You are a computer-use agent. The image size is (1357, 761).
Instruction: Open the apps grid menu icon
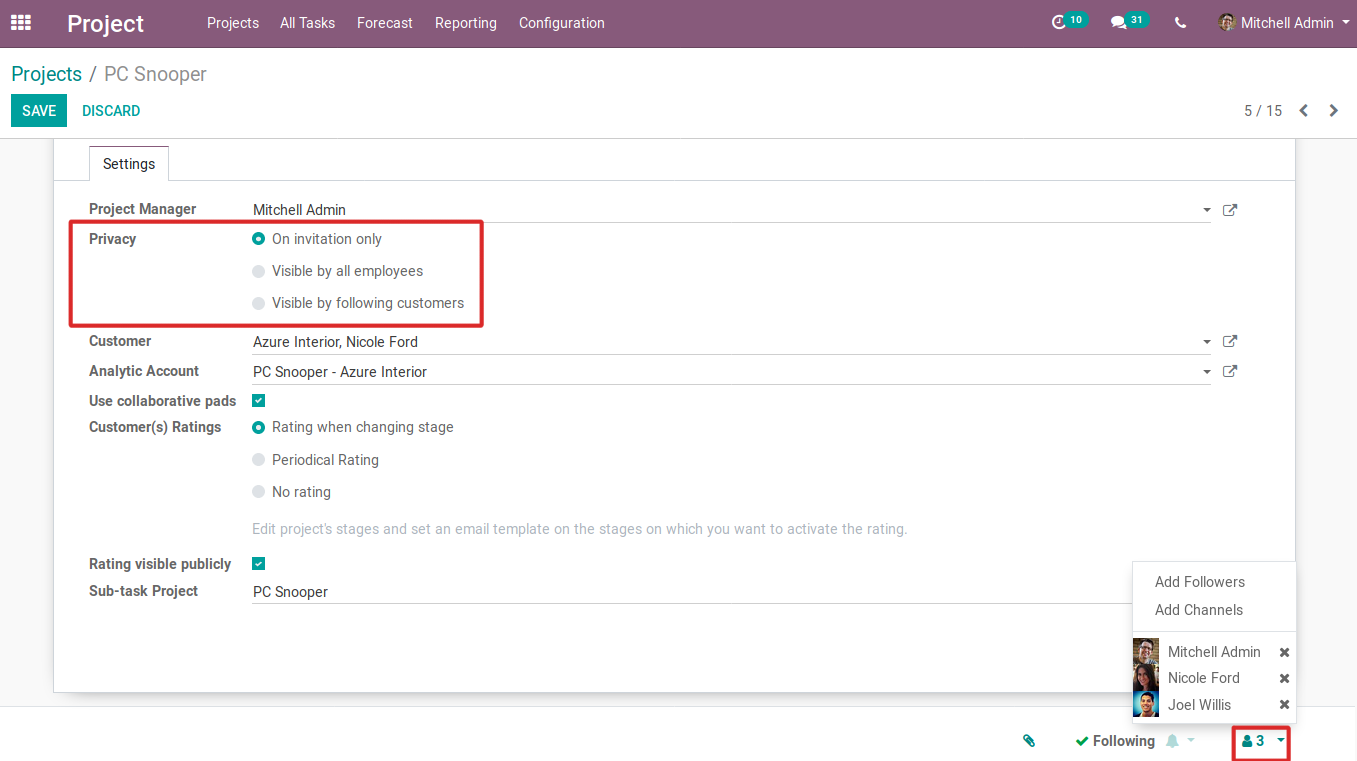(20, 22)
